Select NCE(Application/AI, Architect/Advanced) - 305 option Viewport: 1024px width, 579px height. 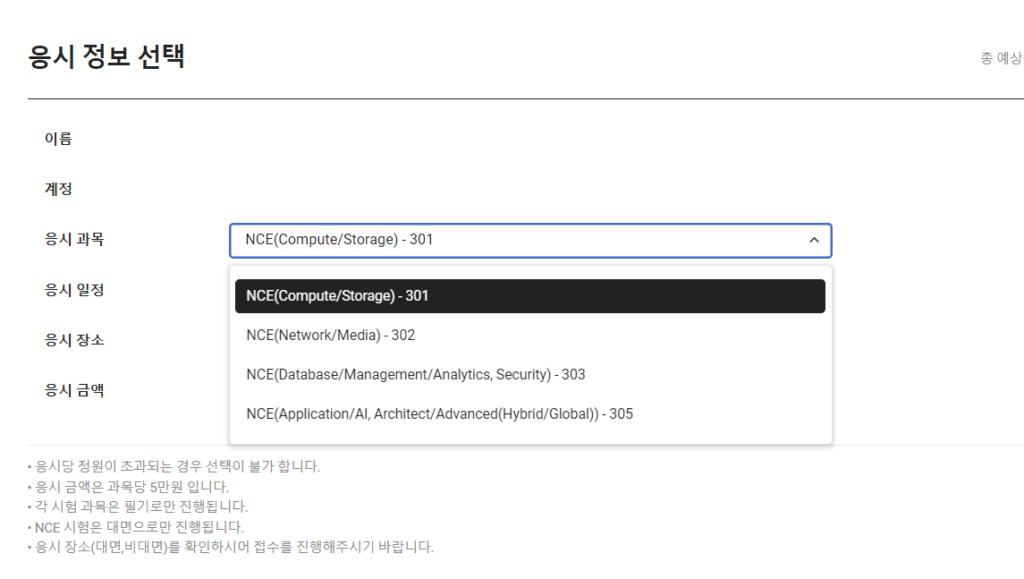tap(530, 414)
